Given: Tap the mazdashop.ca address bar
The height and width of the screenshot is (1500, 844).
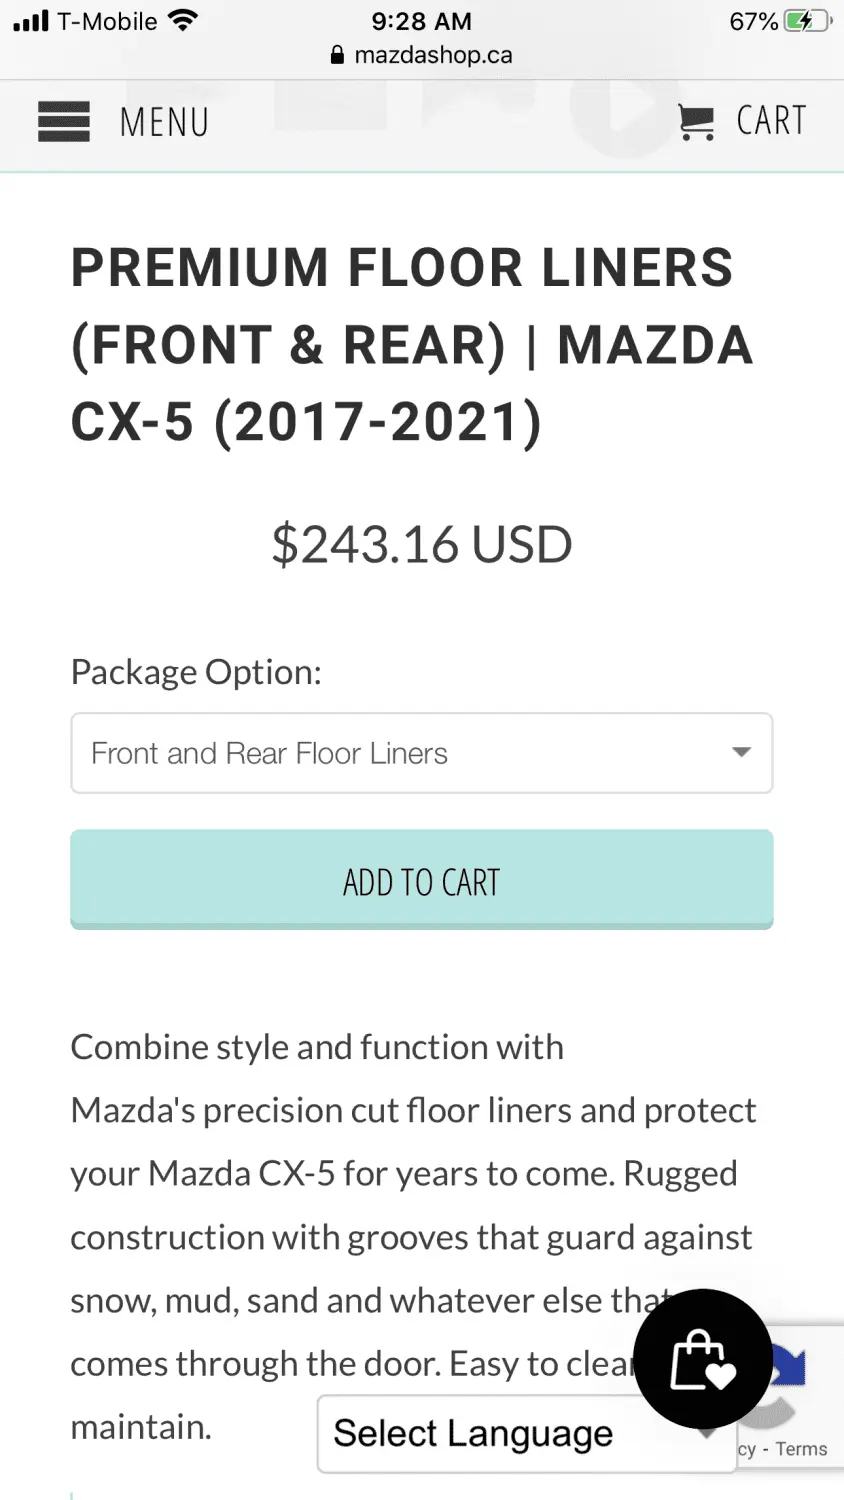Looking at the screenshot, I should point(422,55).
